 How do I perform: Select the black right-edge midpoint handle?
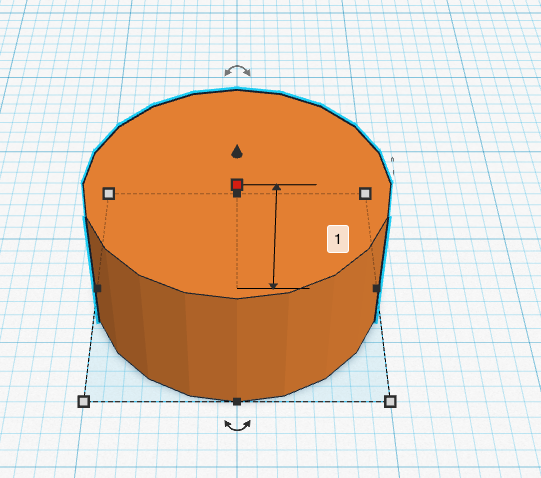point(376,288)
